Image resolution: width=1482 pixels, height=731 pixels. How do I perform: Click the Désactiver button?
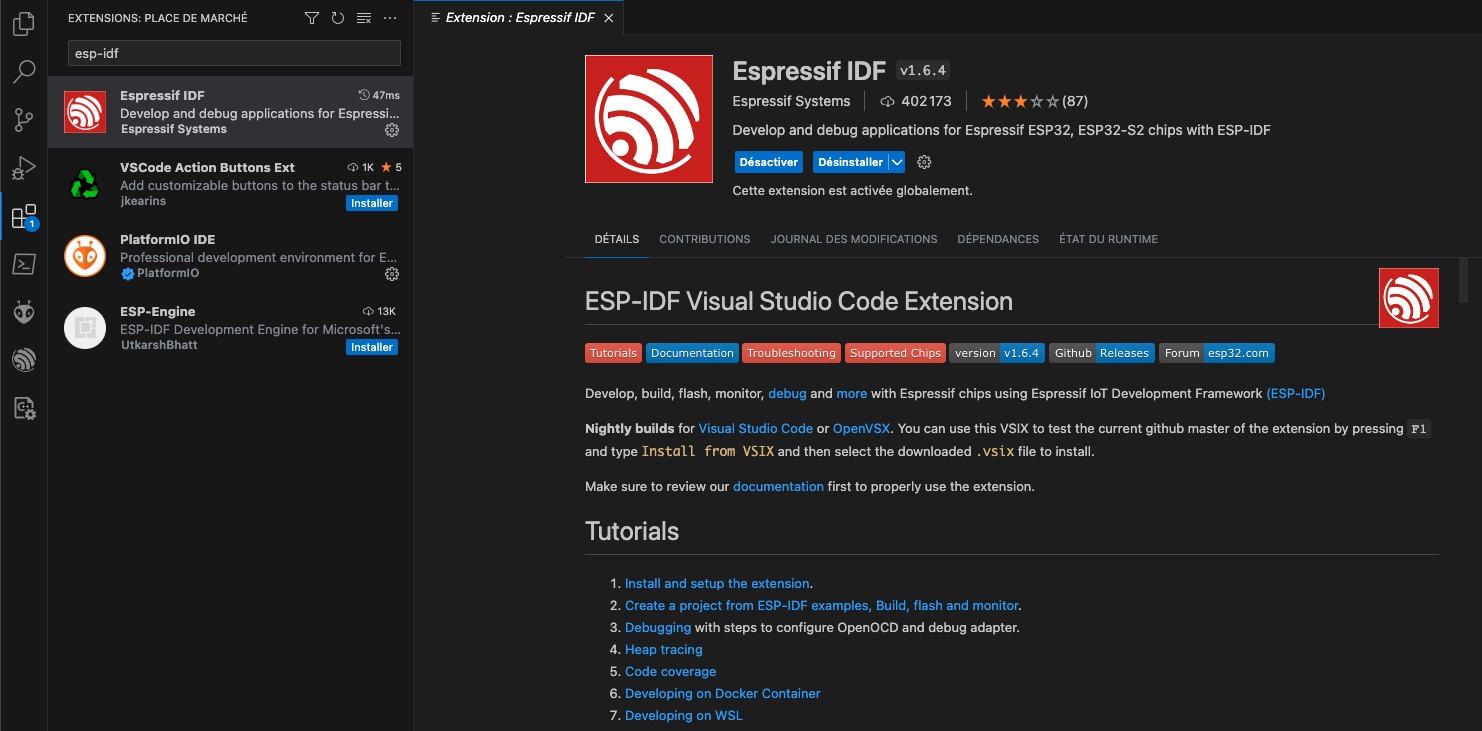pos(768,162)
